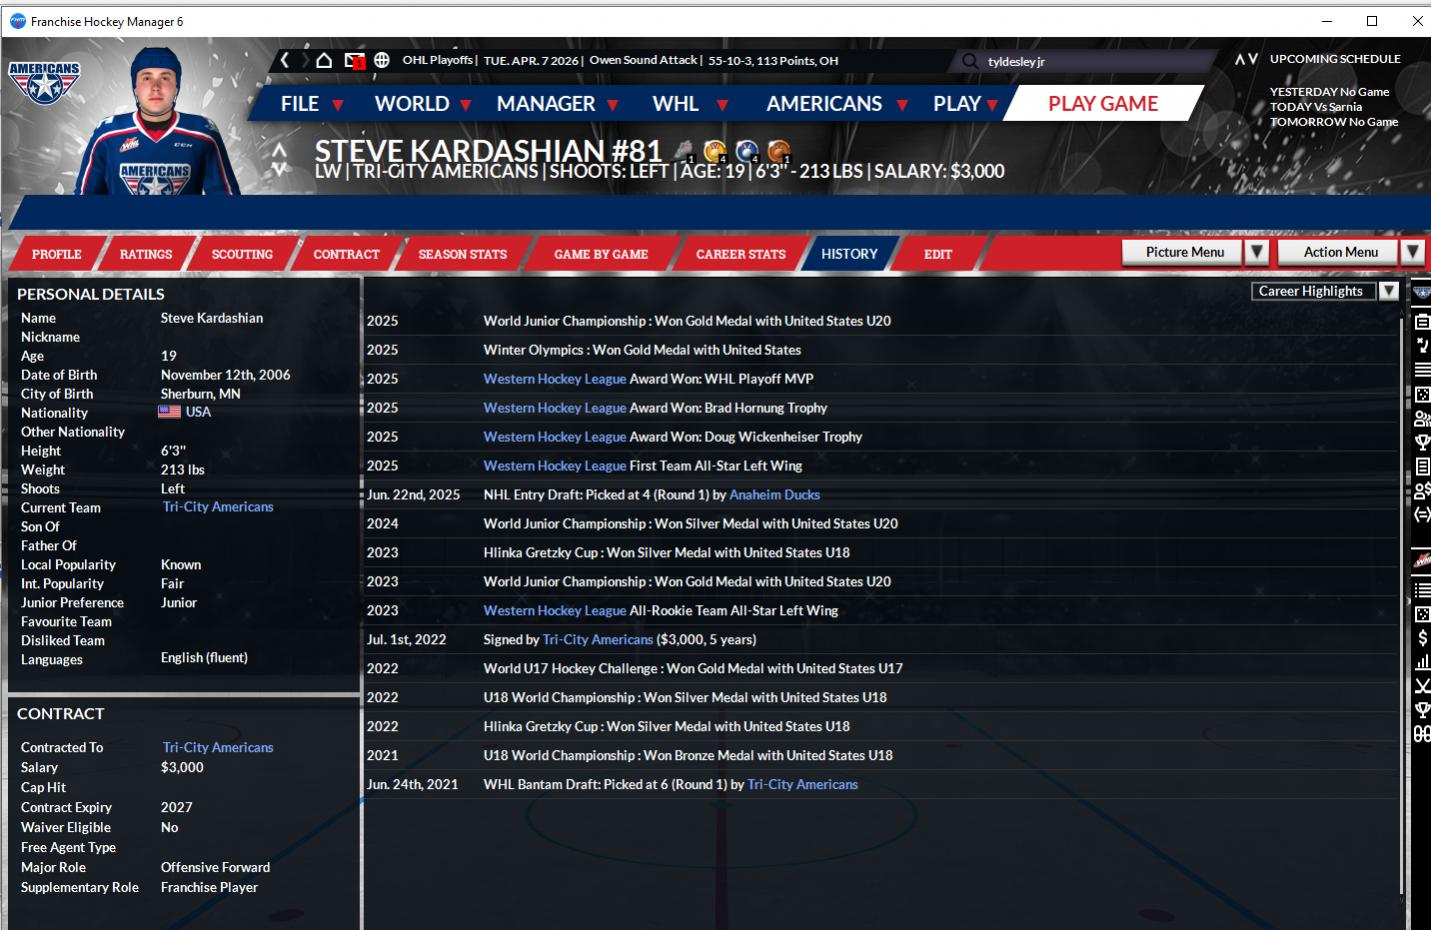Open the FILE dropdown menu
The image size is (1431, 930).
(312, 104)
